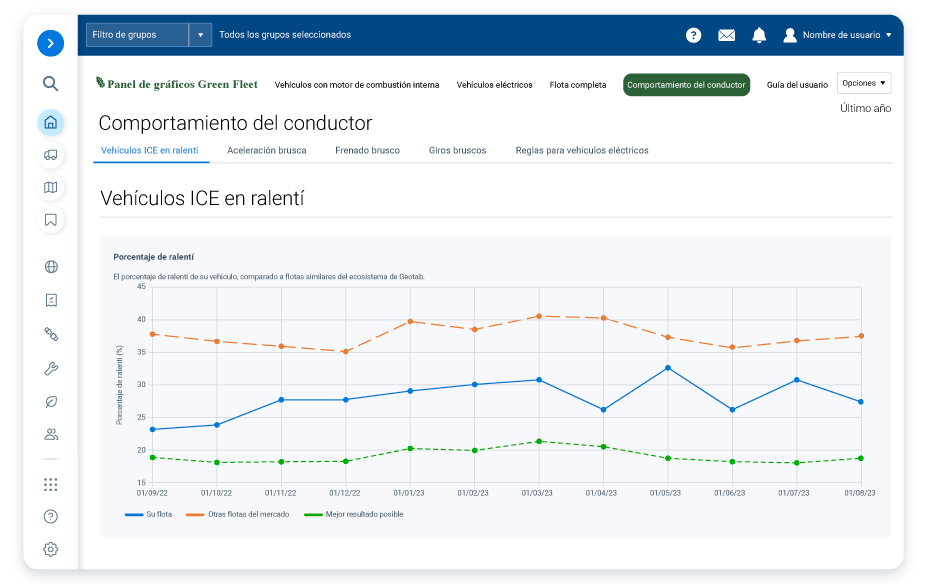Viewport: 927px width, 584px height.
Task: Open the Filtro de grupos dropdown arrow
Action: (x=199, y=34)
